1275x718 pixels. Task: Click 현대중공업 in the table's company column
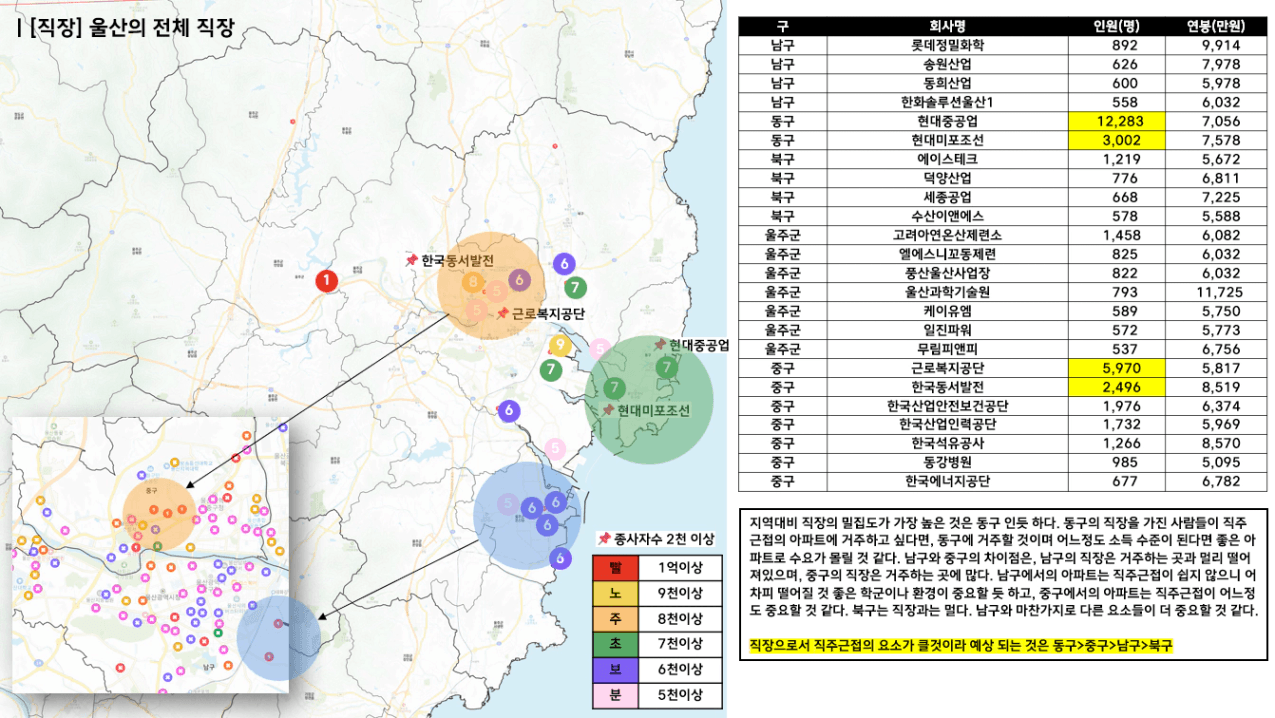point(947,122)
